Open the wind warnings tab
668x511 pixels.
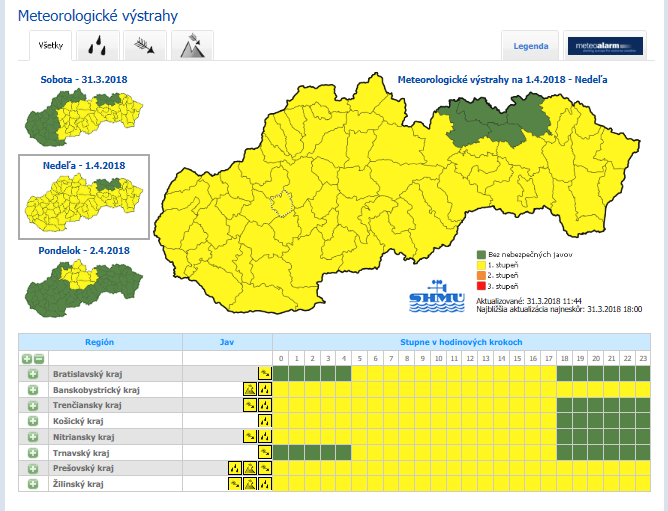coord(145,46)
